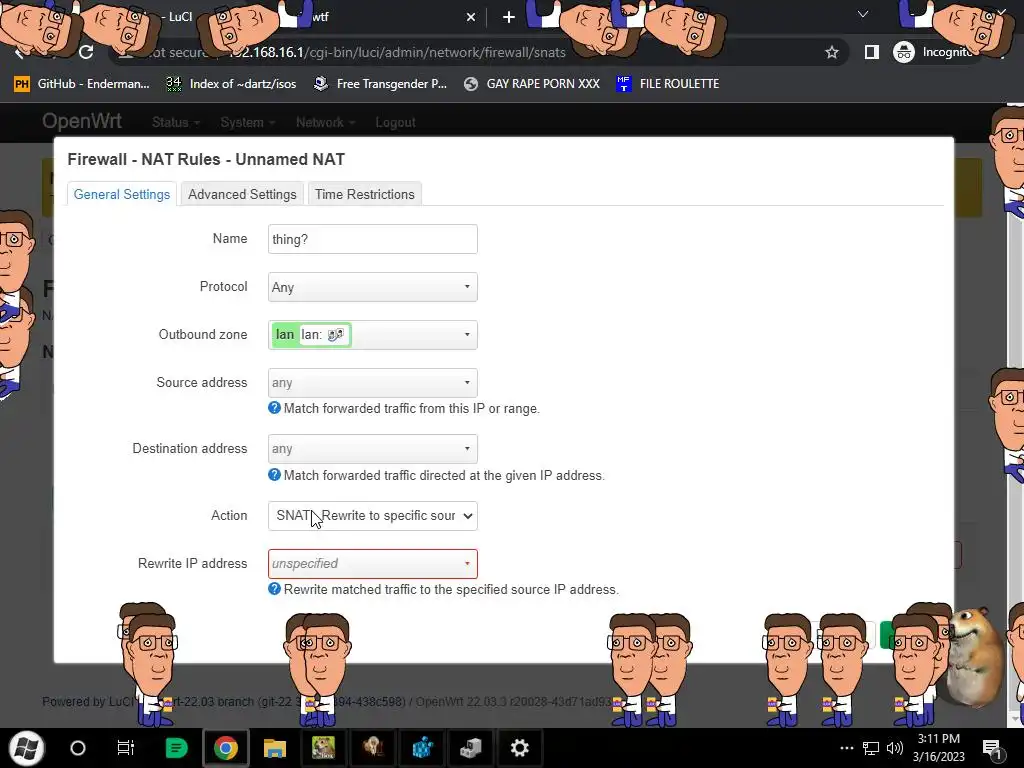
Task: Close the current wtf browser tab
Action: pyautogui.click(x=471, y=17)
